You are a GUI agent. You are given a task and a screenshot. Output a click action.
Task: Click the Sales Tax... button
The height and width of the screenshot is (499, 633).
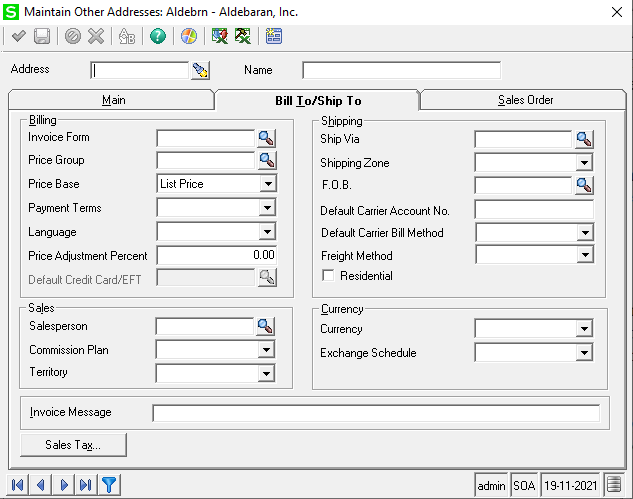(x=73, y=445)
